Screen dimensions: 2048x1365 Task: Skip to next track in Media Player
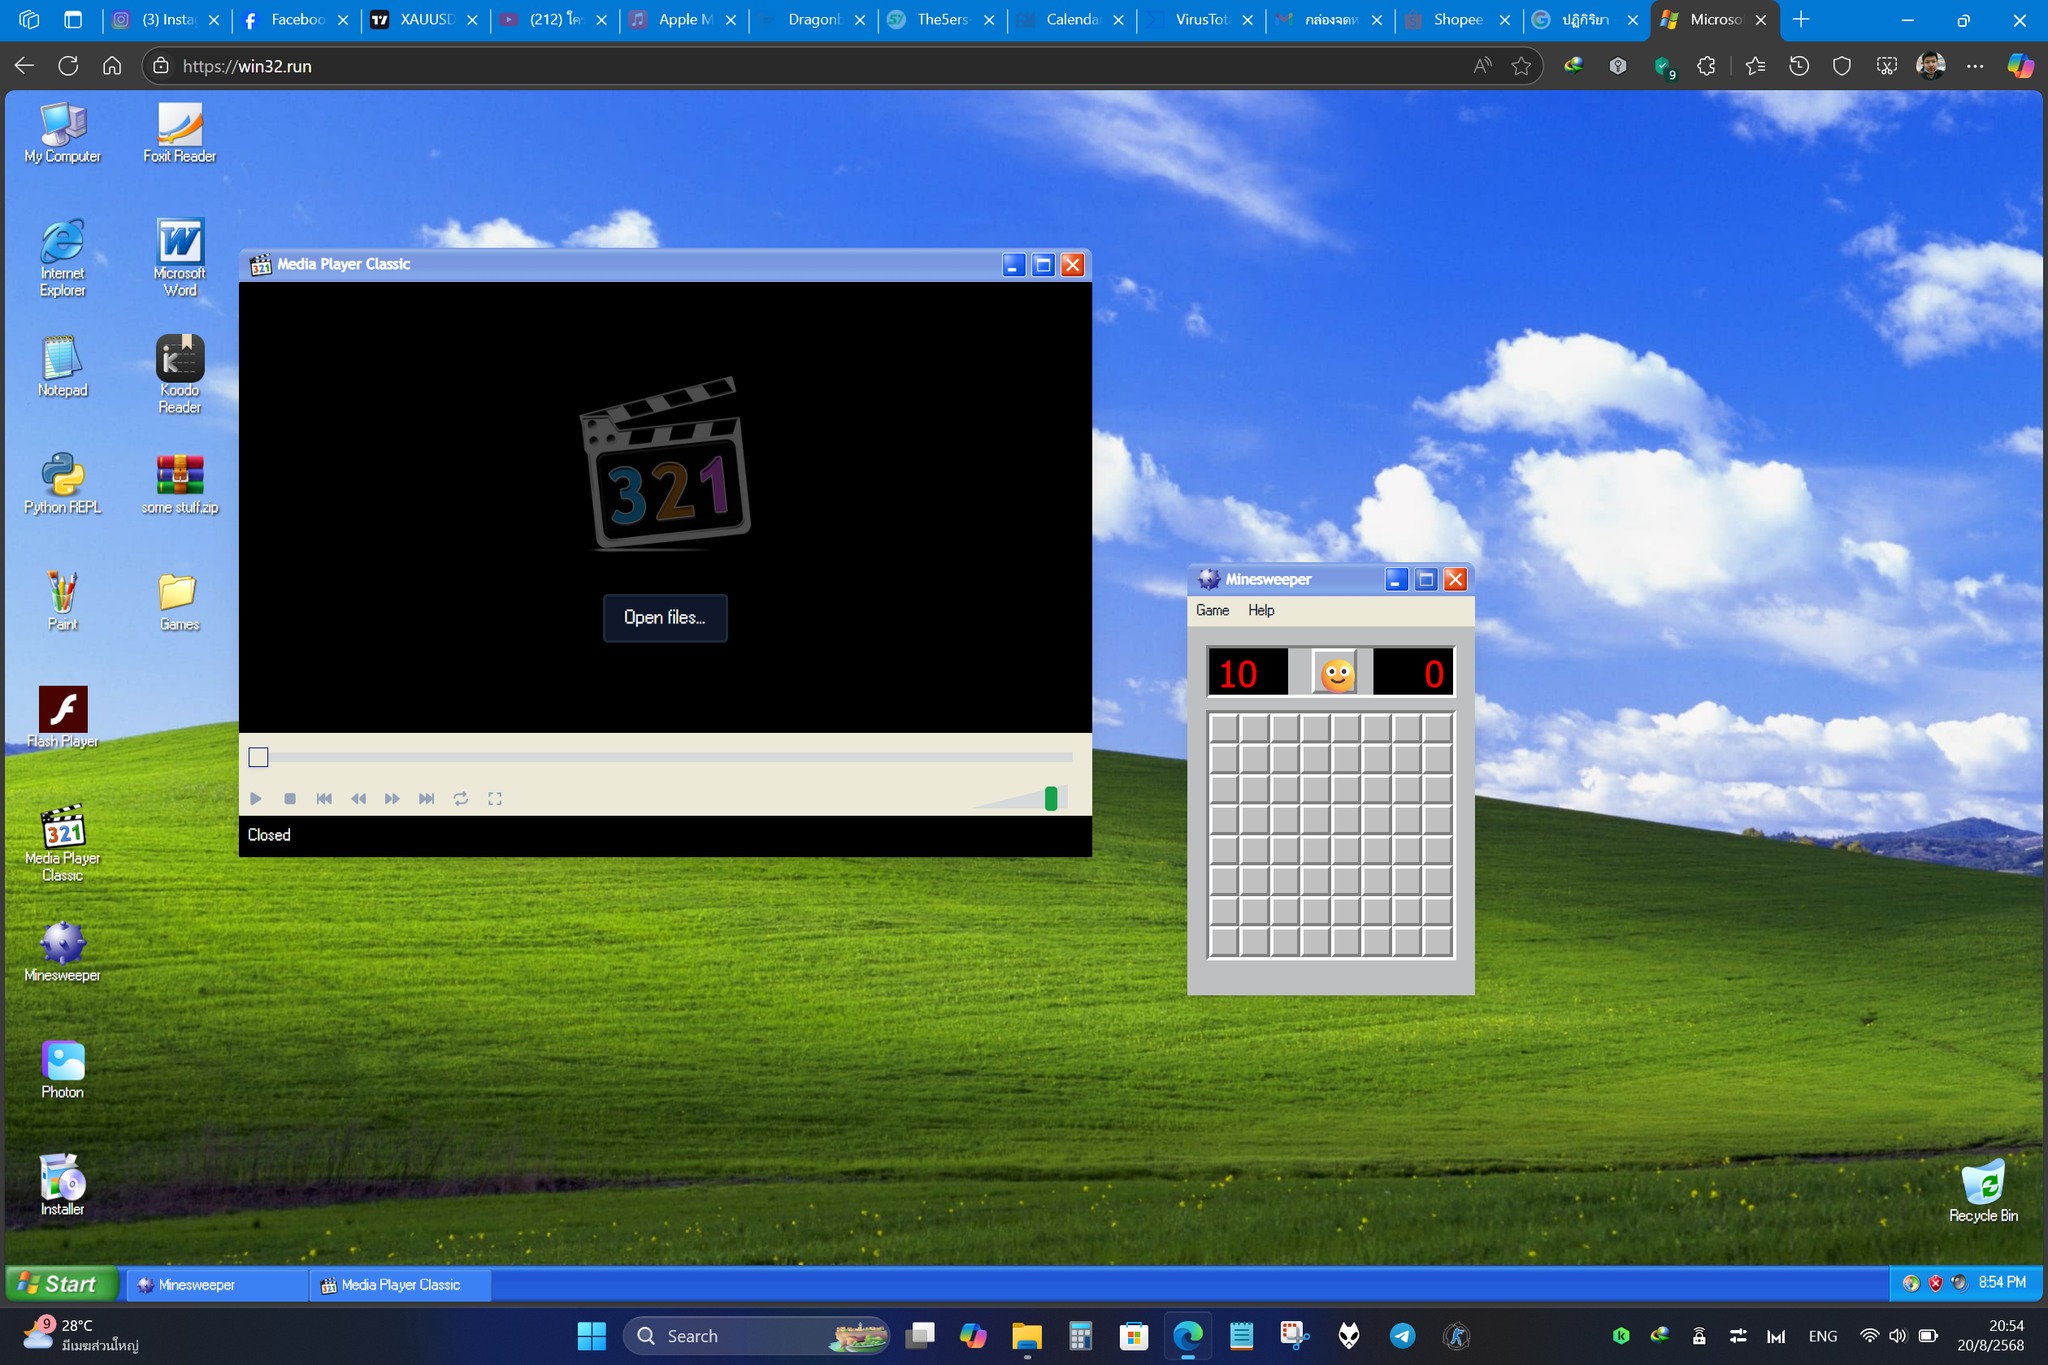426,799
